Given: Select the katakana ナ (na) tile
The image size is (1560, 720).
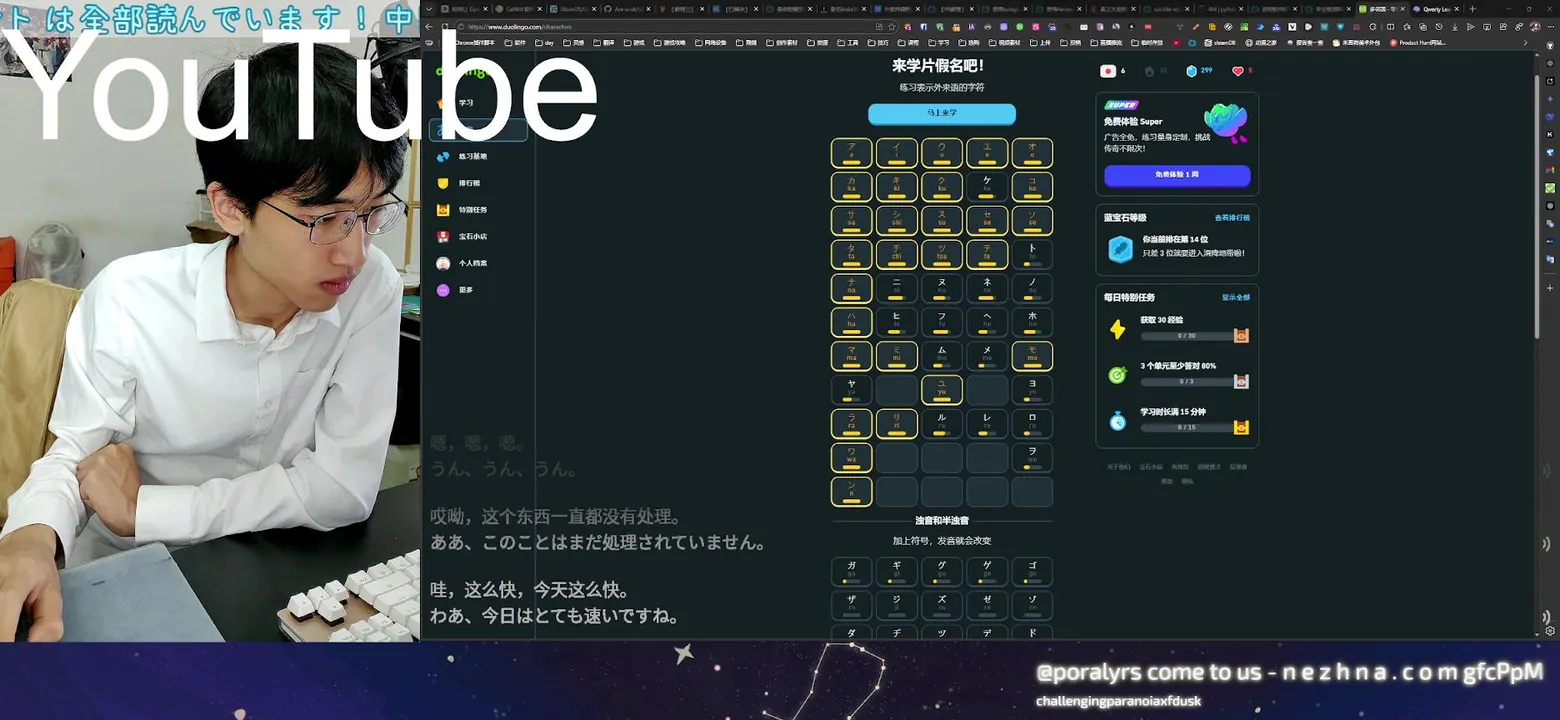Looking at the screenshot, I should coord(851,288).
